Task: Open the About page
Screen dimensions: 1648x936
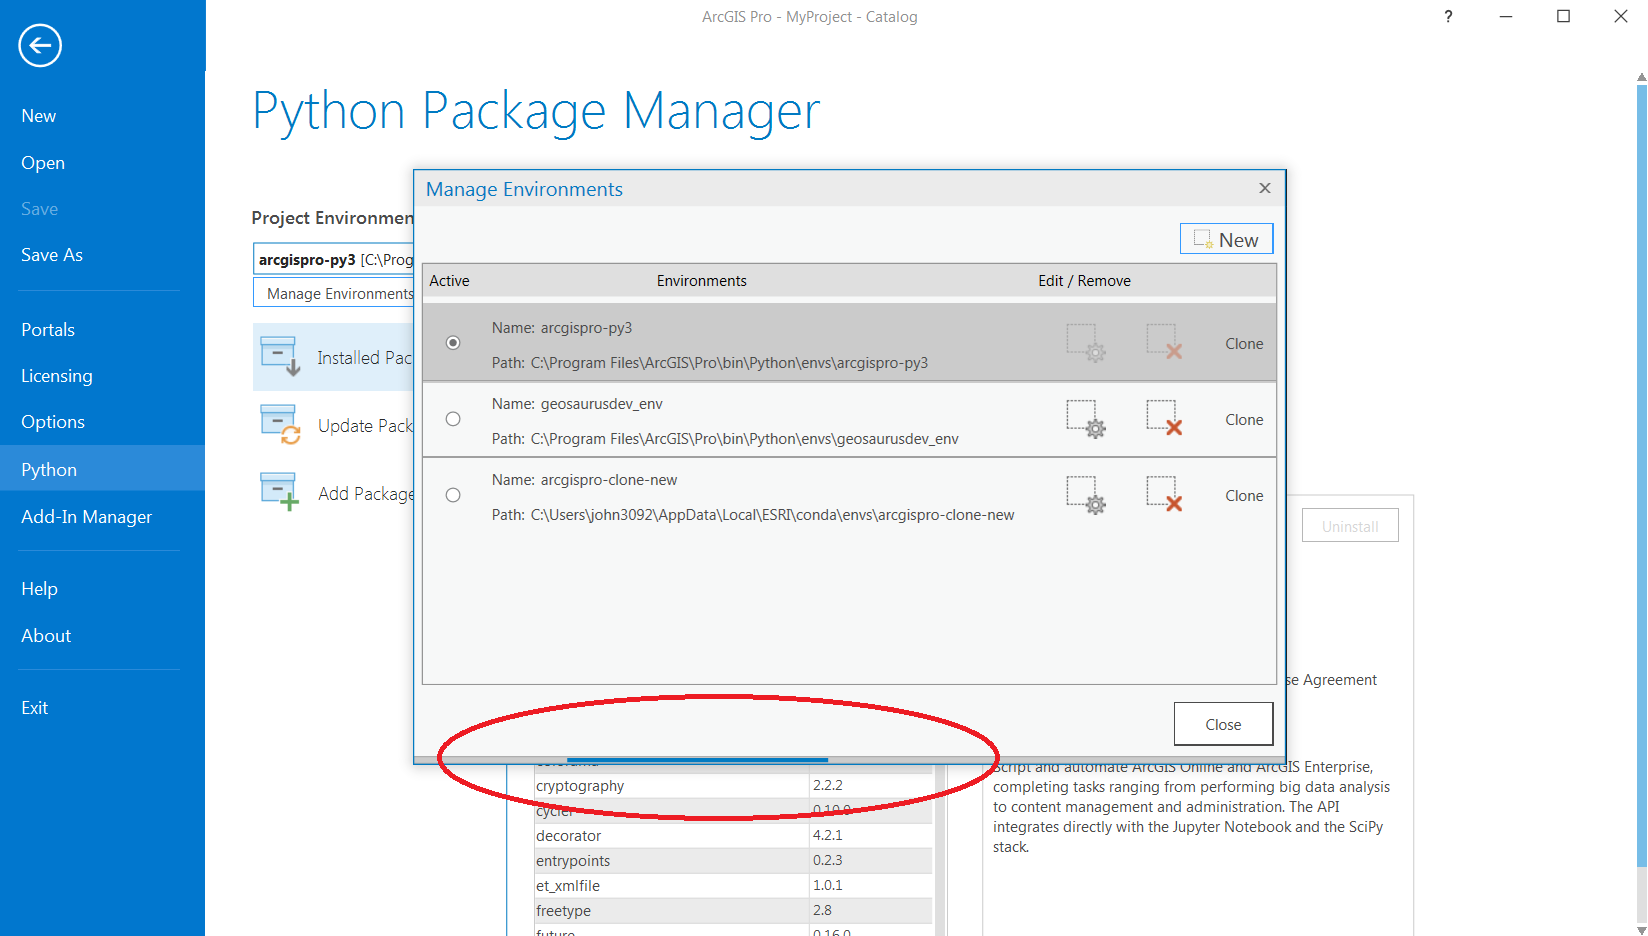Action: 46,636
